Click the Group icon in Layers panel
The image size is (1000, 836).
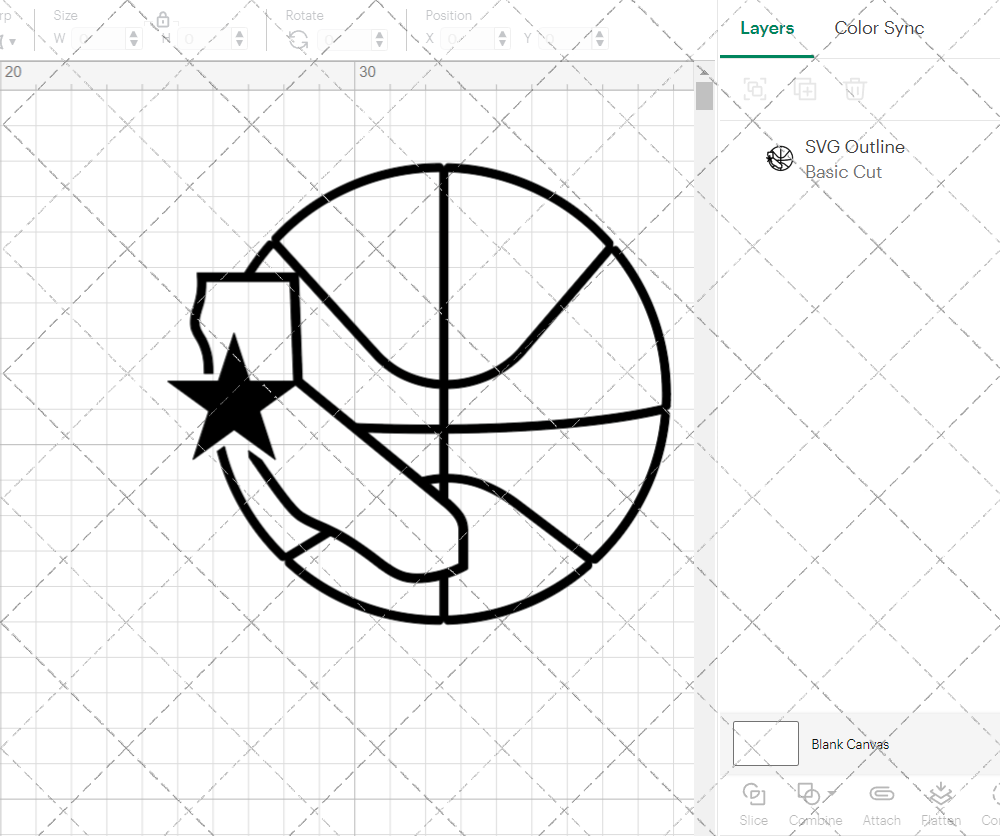click(755, 90)
